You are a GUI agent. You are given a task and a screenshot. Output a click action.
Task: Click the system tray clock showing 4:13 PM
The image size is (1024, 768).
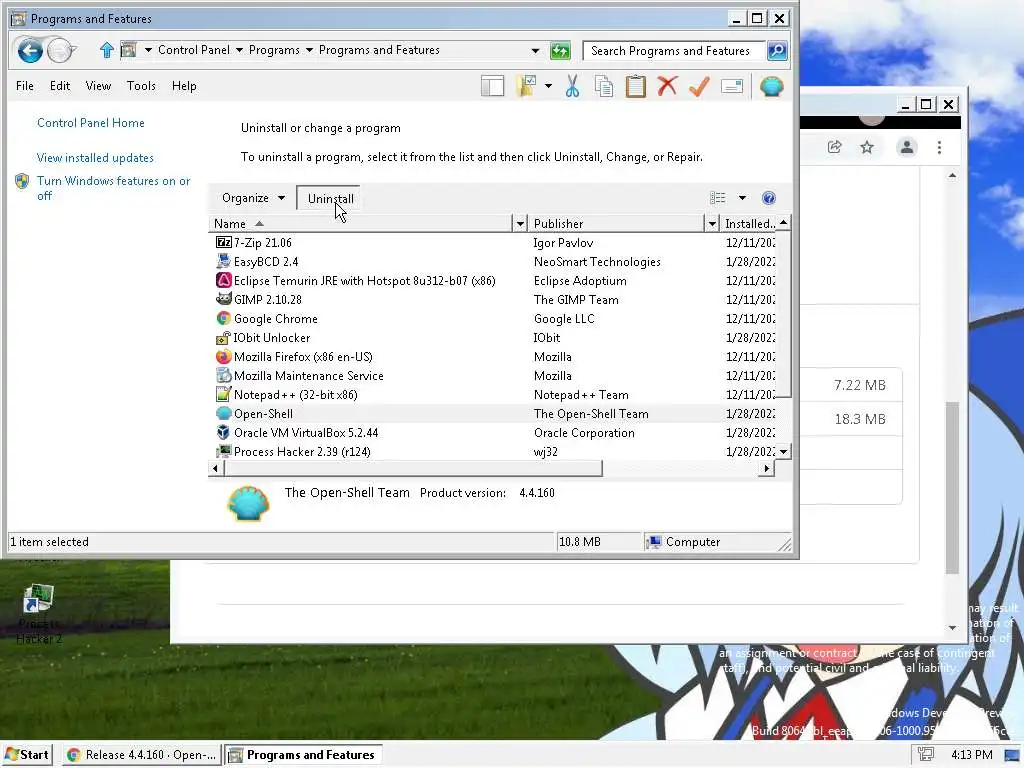972,755
